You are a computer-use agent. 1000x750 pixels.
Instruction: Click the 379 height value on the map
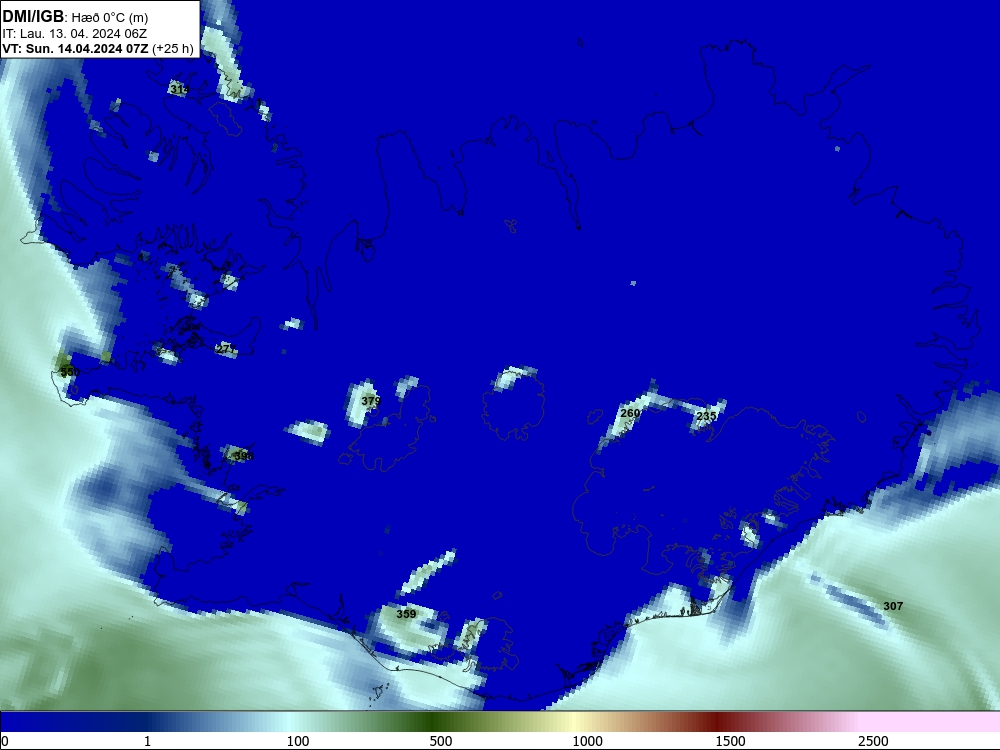click(x=371, y=401)
